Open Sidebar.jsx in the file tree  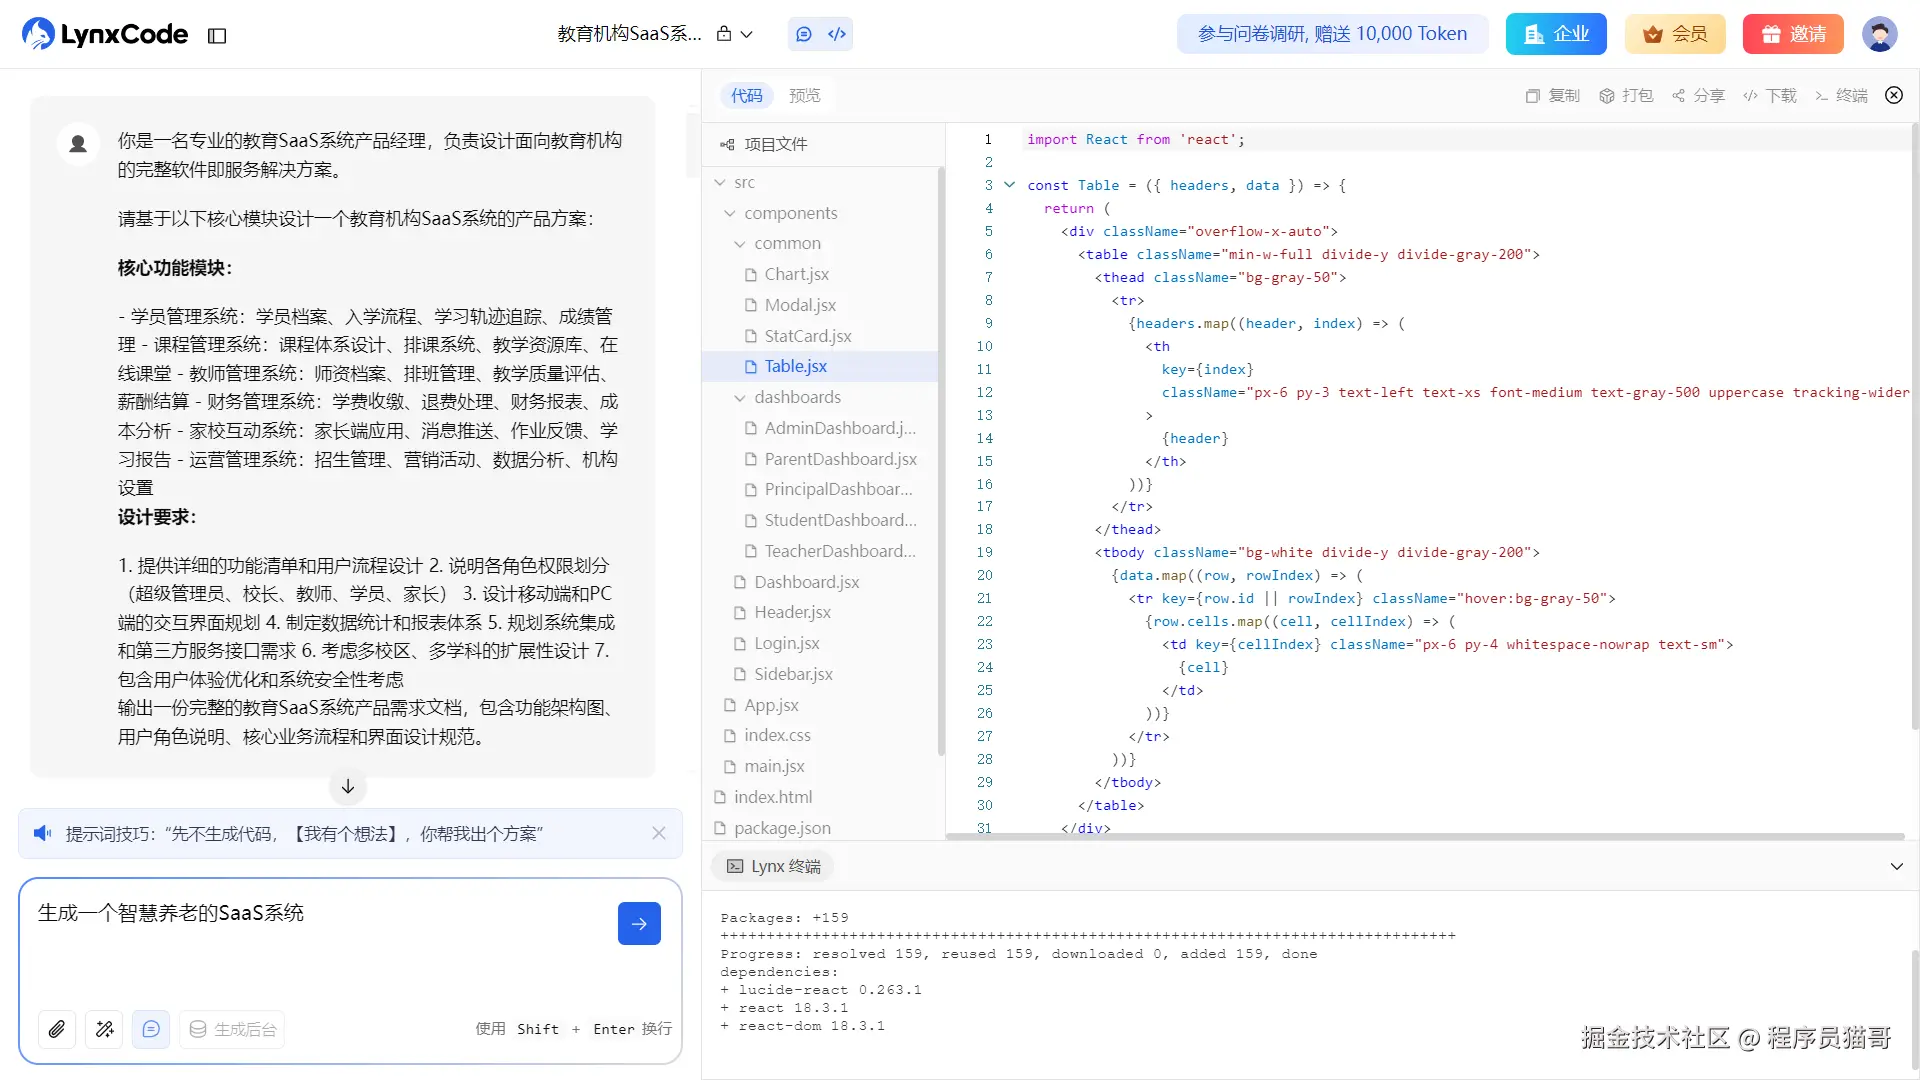coord(793,674)
